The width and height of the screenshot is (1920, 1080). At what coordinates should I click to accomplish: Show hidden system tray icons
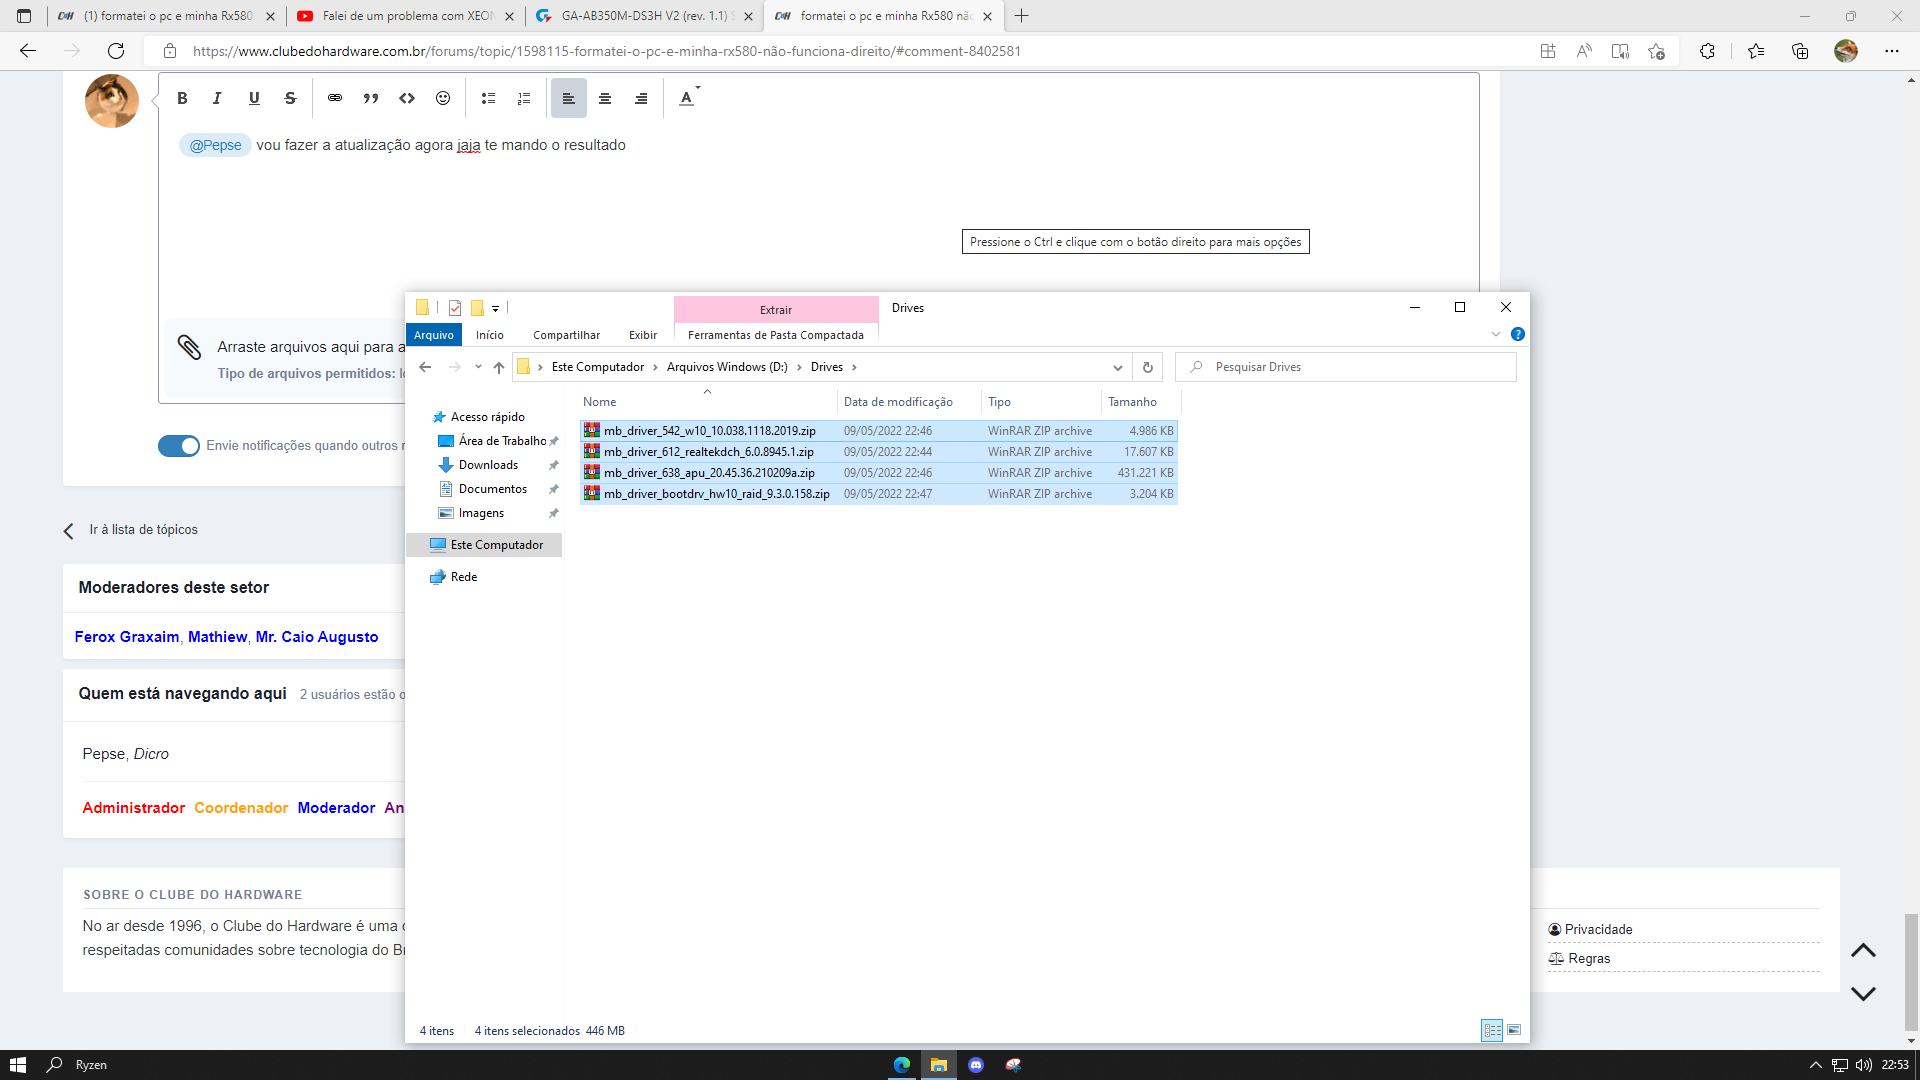tap(1816, 1065)
